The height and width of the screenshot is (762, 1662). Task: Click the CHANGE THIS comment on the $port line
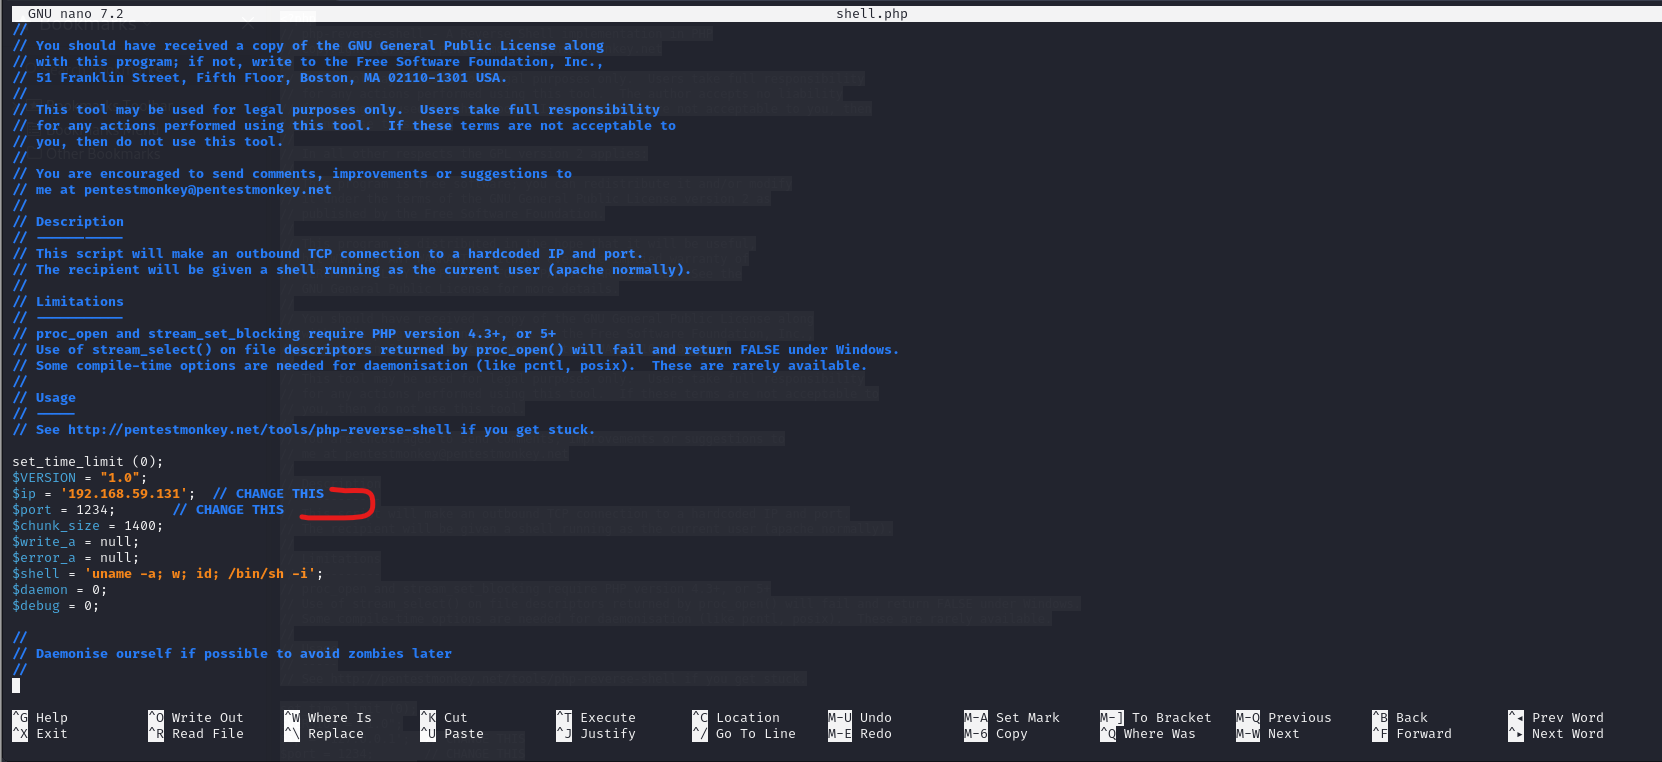click(228, 510)
